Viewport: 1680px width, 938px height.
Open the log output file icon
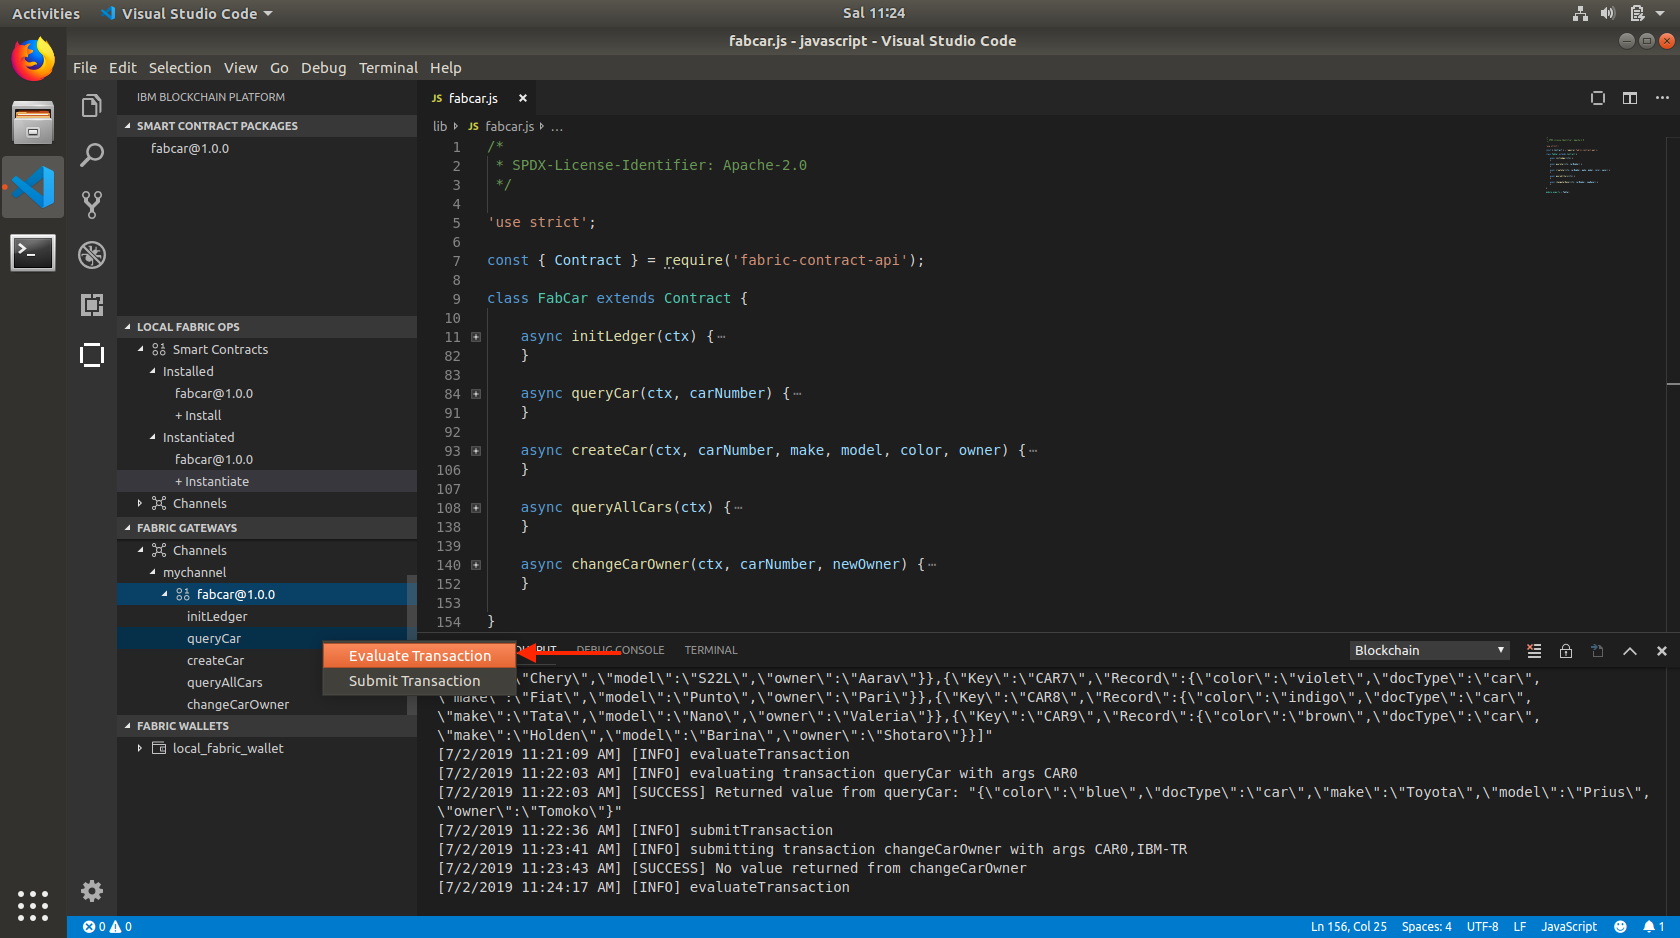click(1598, 651)
